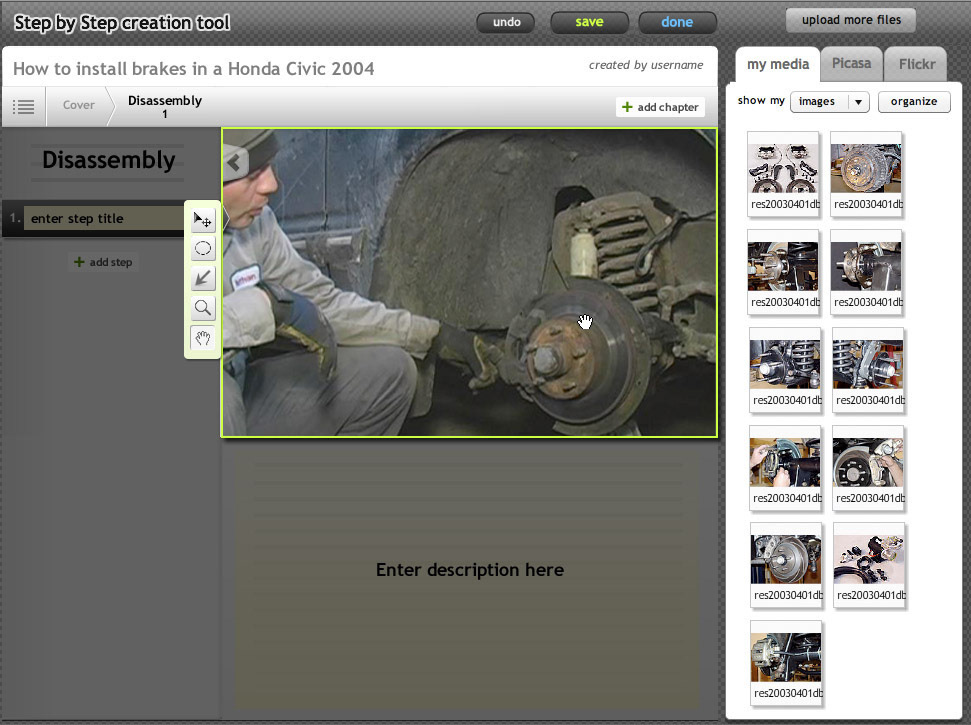This screenshot has width=971, height=725.
Task: Select fourth row right rotor install thumbnail
Action: click(x=868, y=468)
